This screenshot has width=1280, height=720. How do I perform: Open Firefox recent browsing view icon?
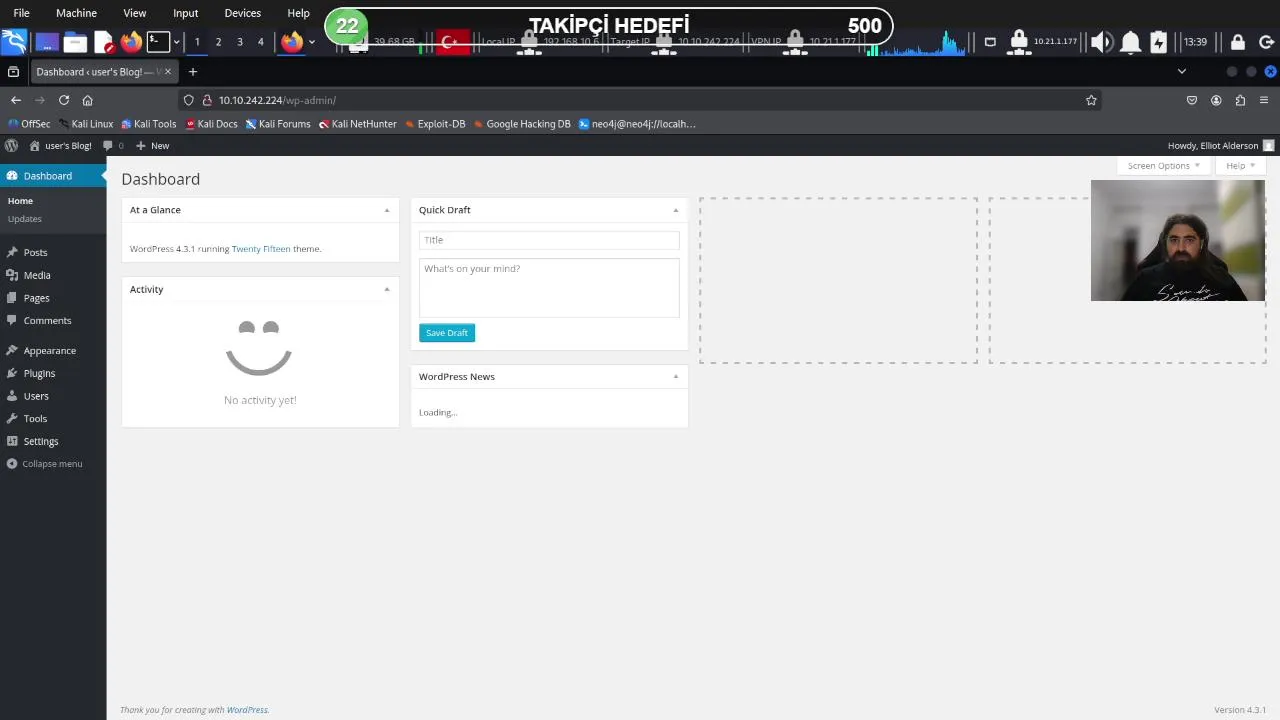(13, 72)
